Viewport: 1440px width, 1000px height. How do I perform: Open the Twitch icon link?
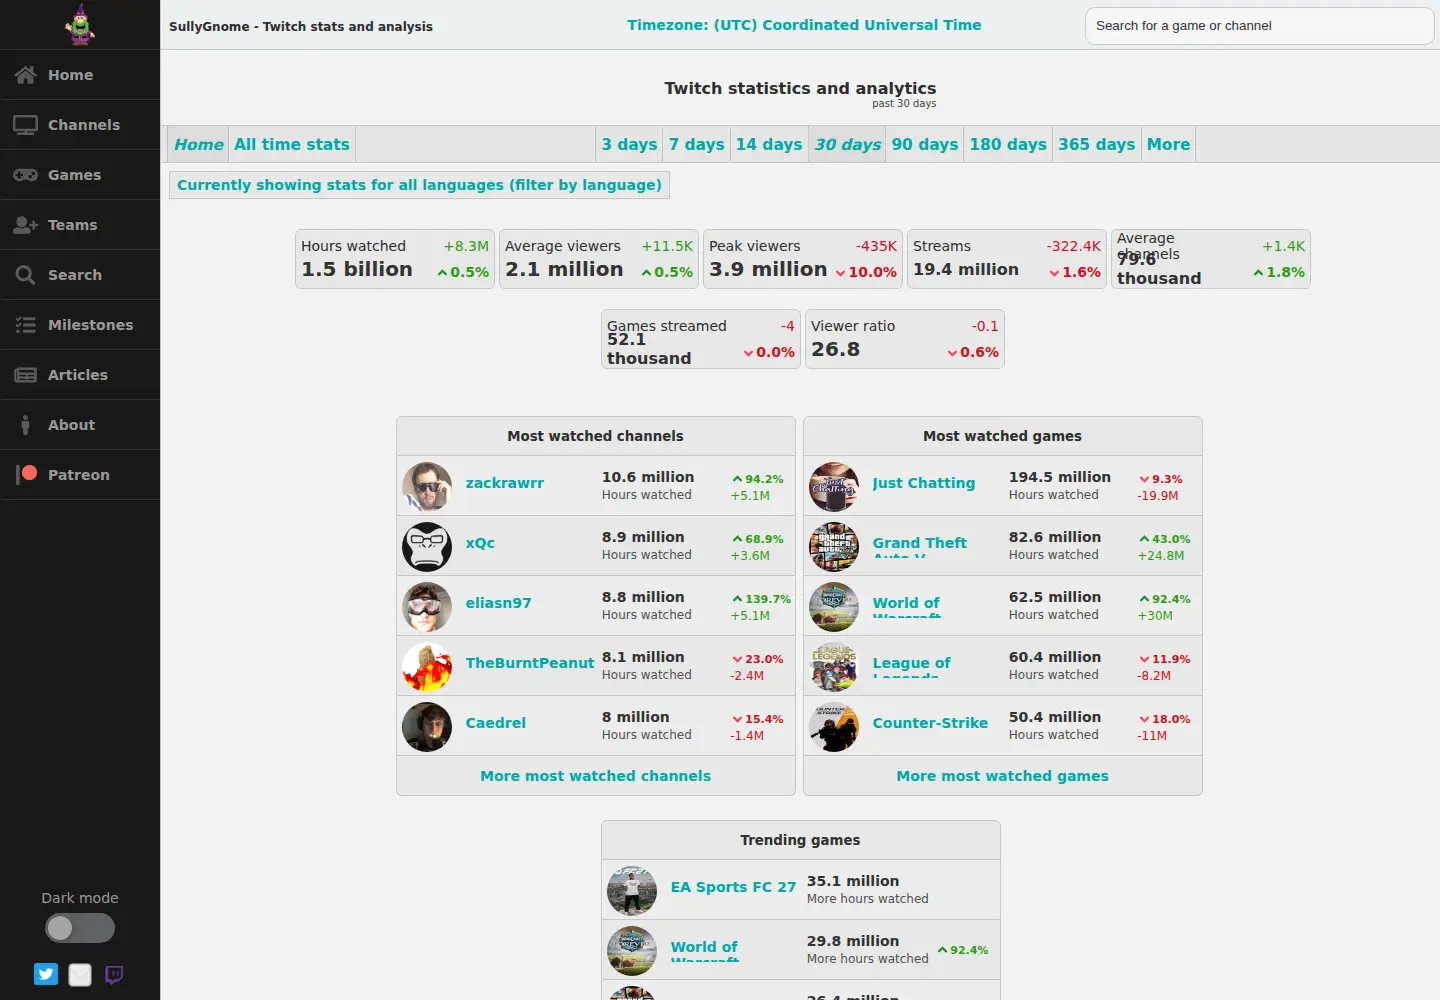114,974
